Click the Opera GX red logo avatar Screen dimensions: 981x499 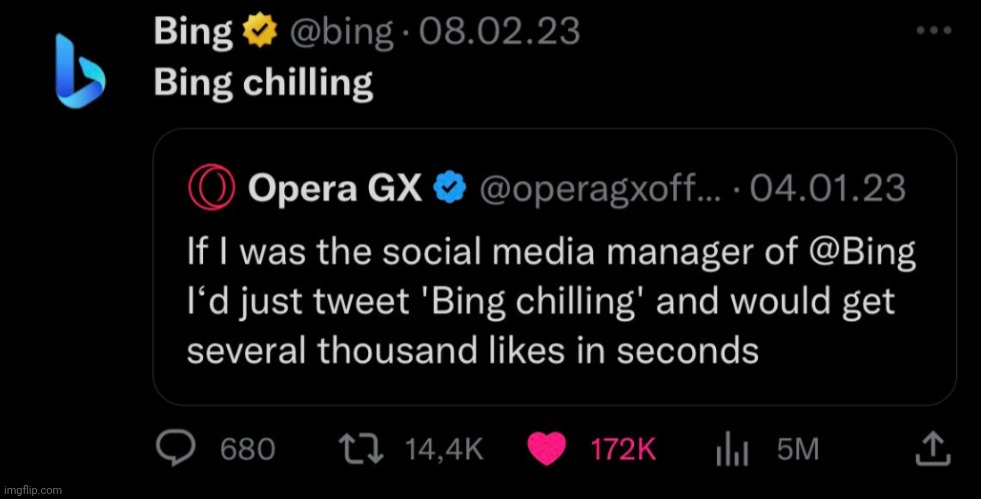(x=211, y=186)
